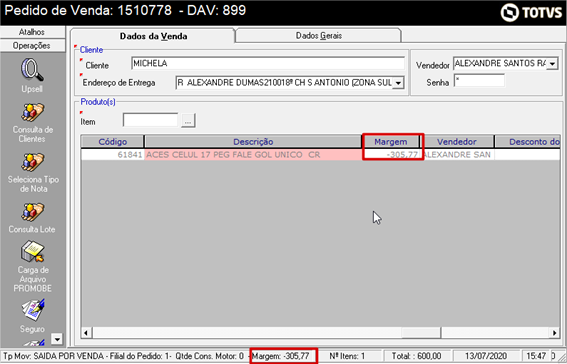The height and width of the screenshot is (364, 567).
Task: Switch to Dados Gerais tab
Action: pos(319,36)
